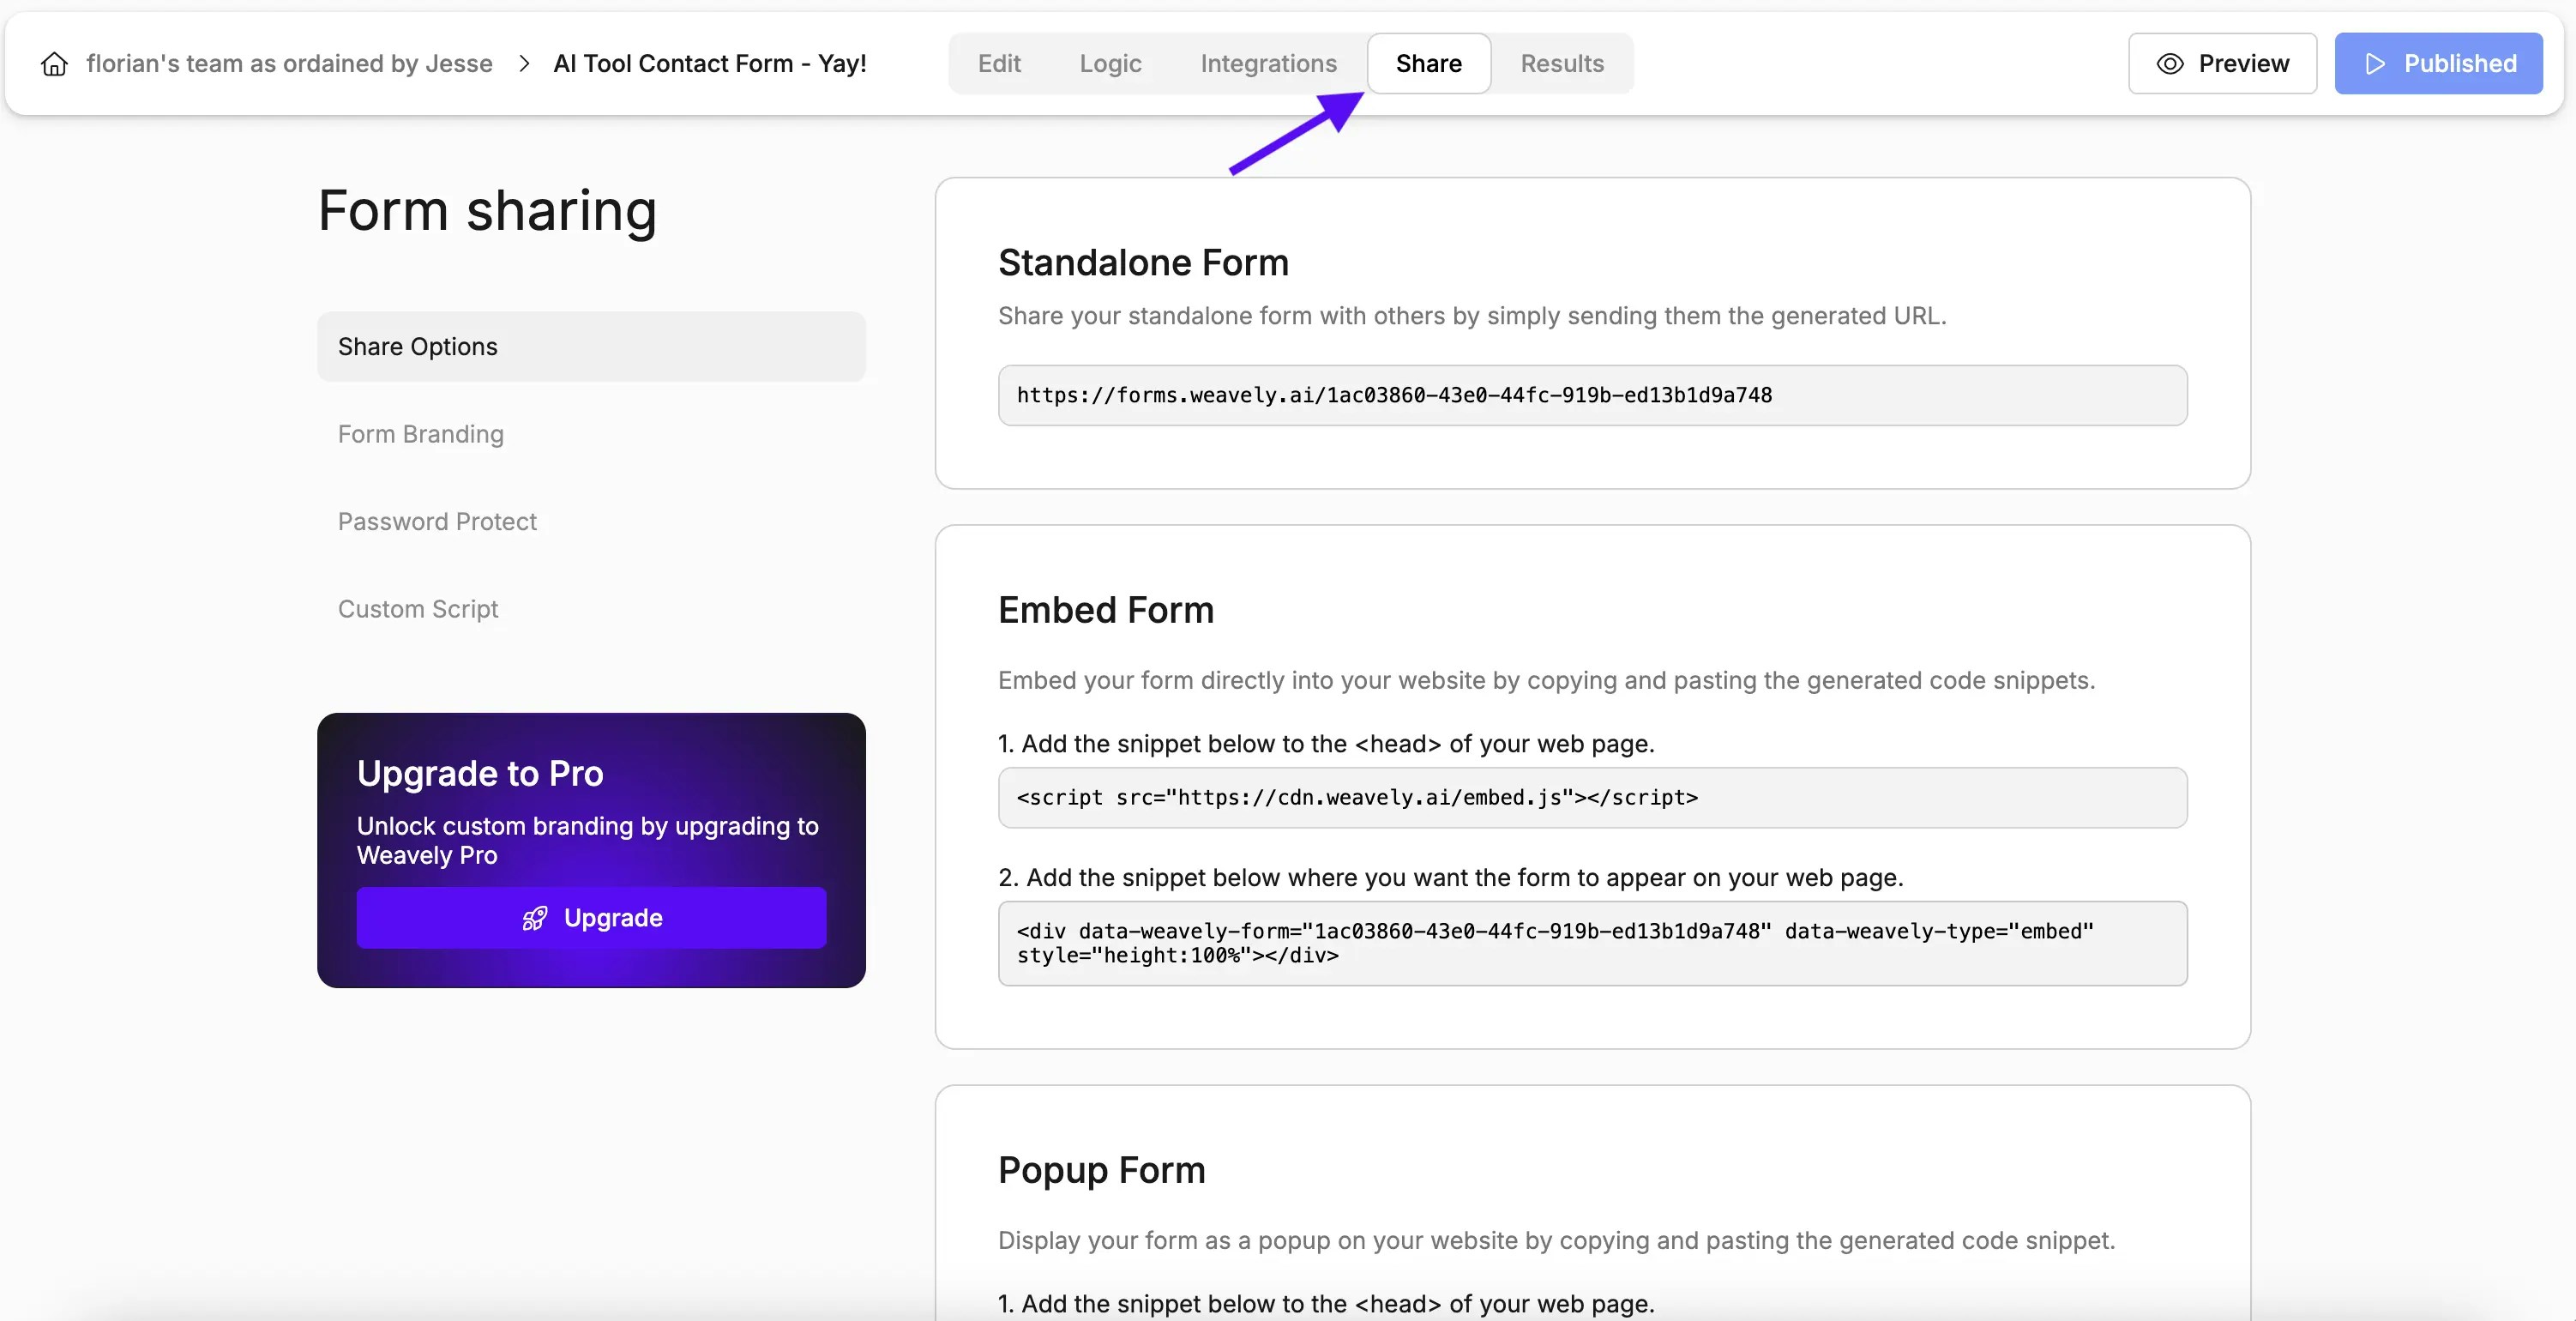Click the chevron between breadcrumb items
This screenshot has height=1321, width=2576.
click(524, 63)
